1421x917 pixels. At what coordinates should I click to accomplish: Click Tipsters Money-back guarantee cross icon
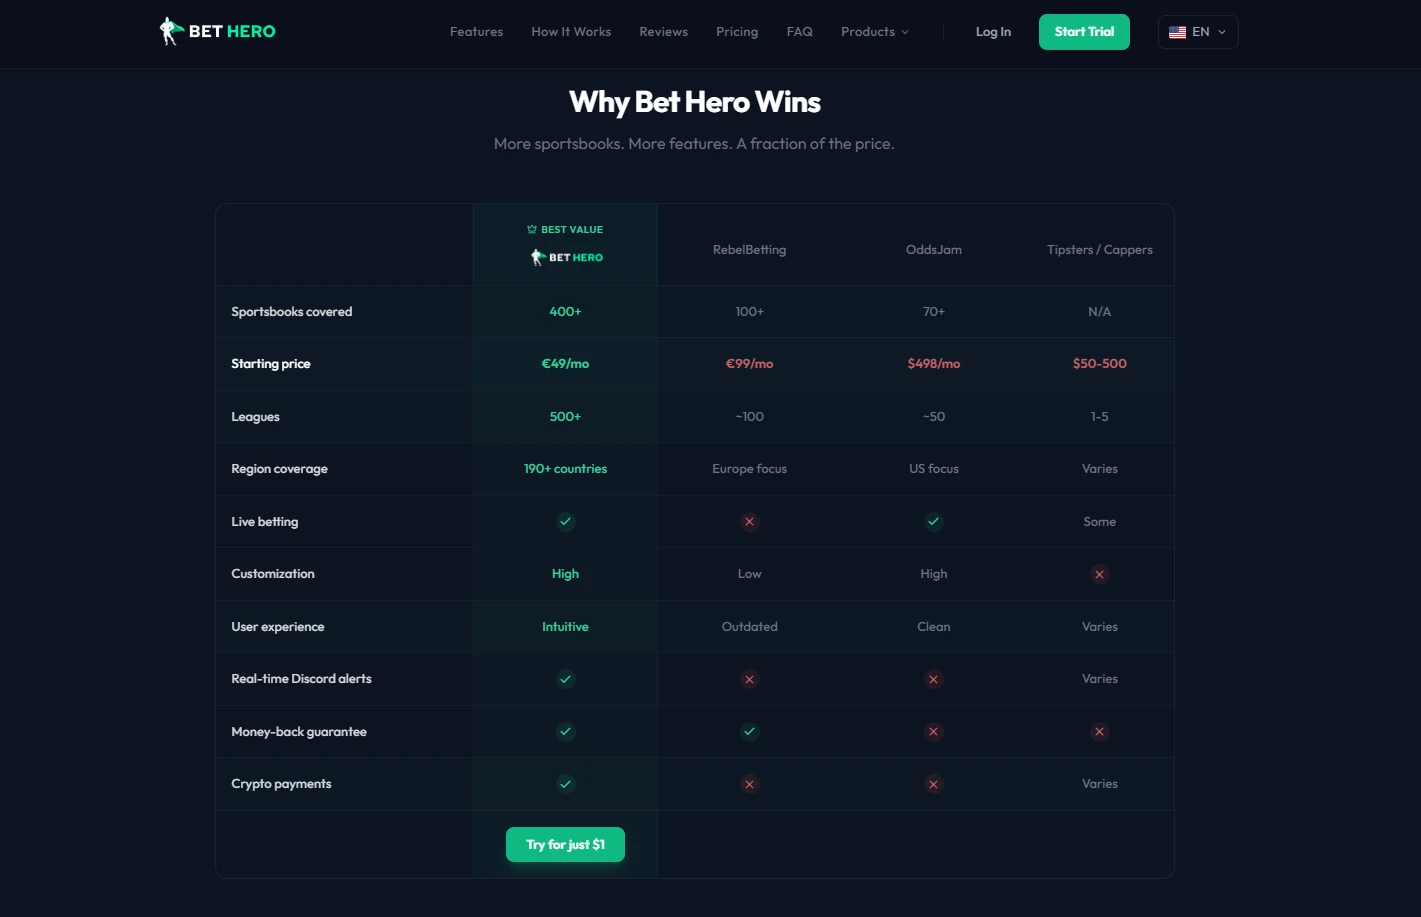[1099, 731]
